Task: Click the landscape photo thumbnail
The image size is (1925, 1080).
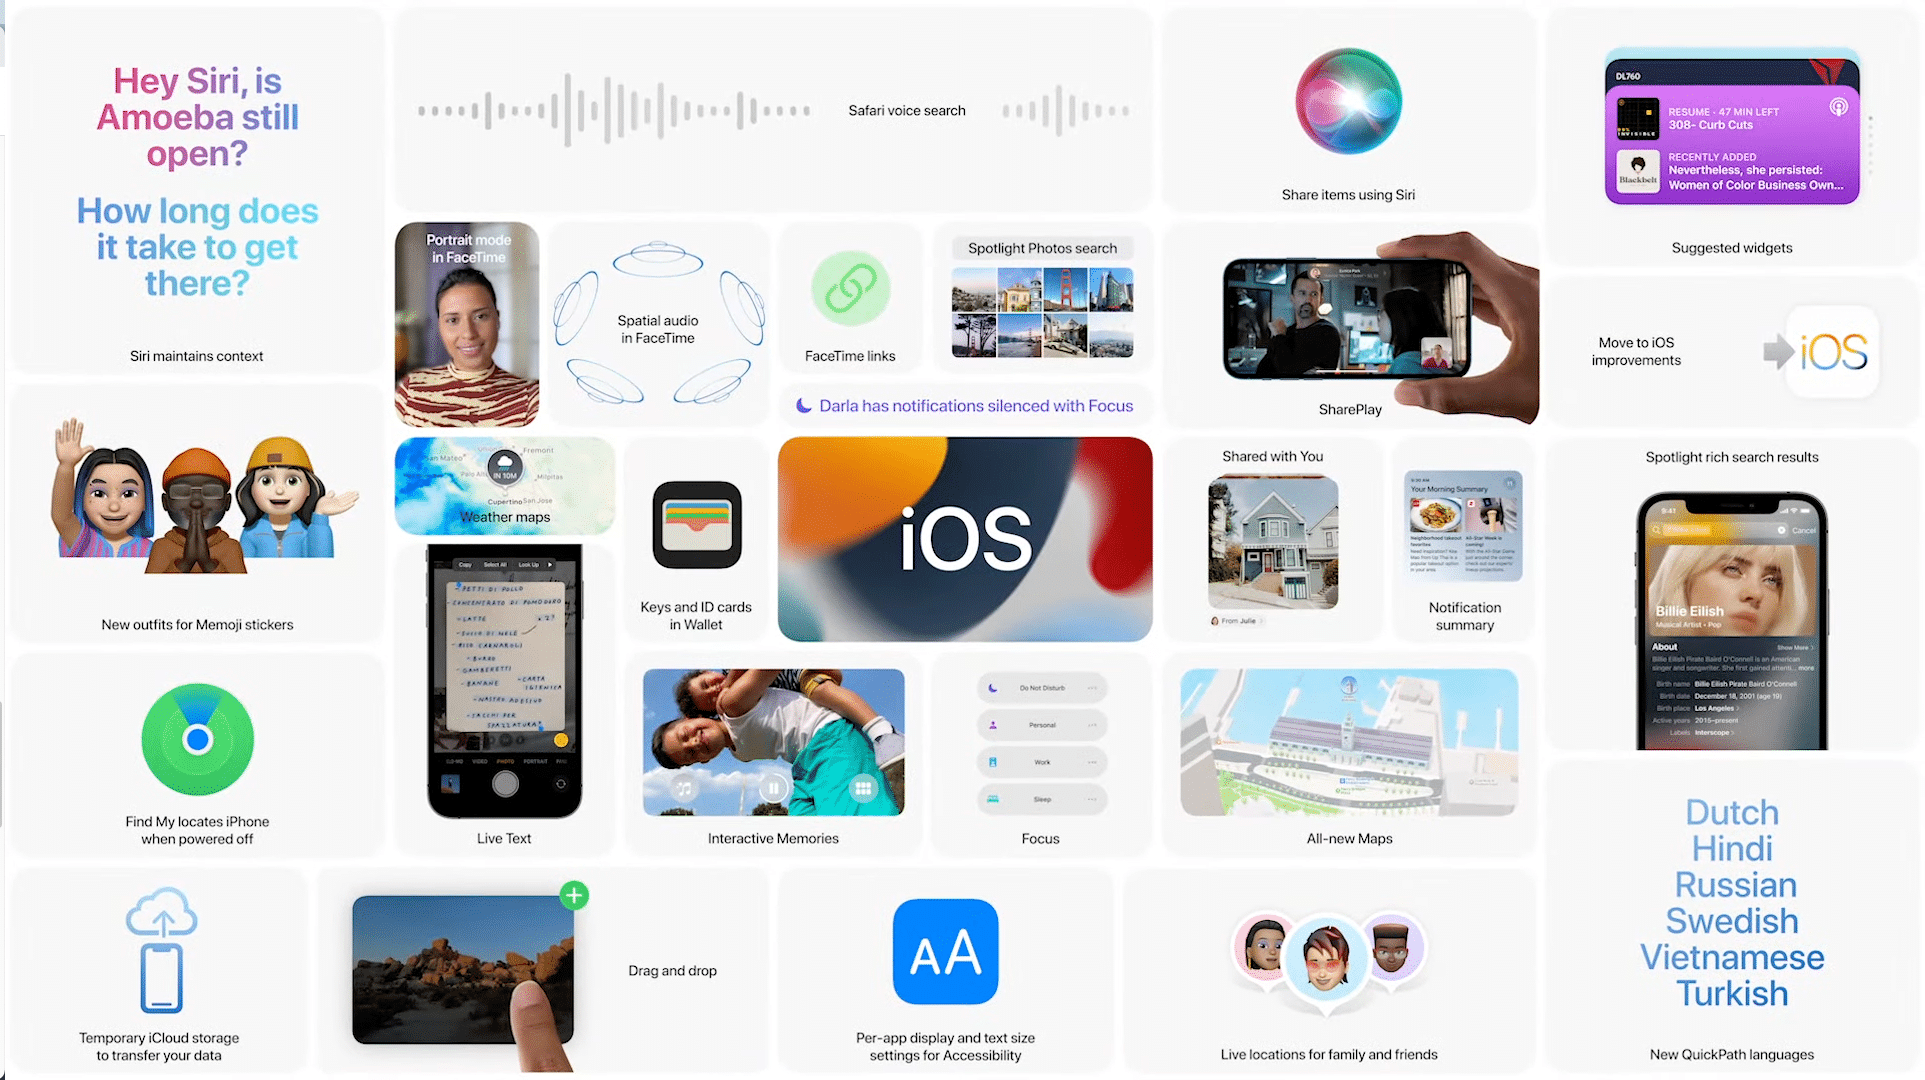Action: (x=464, y=965)
